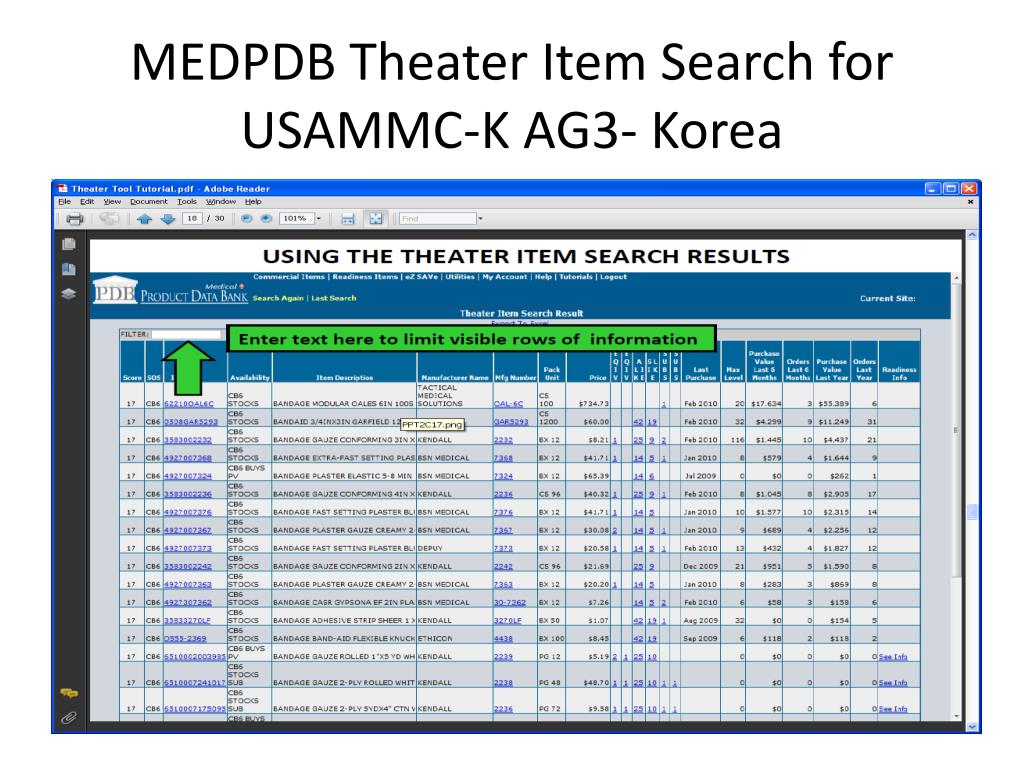Viewport: 1024px width, 768px height.
Task: Go to previous page with blue up arrow
Action: tap(144, 219)
